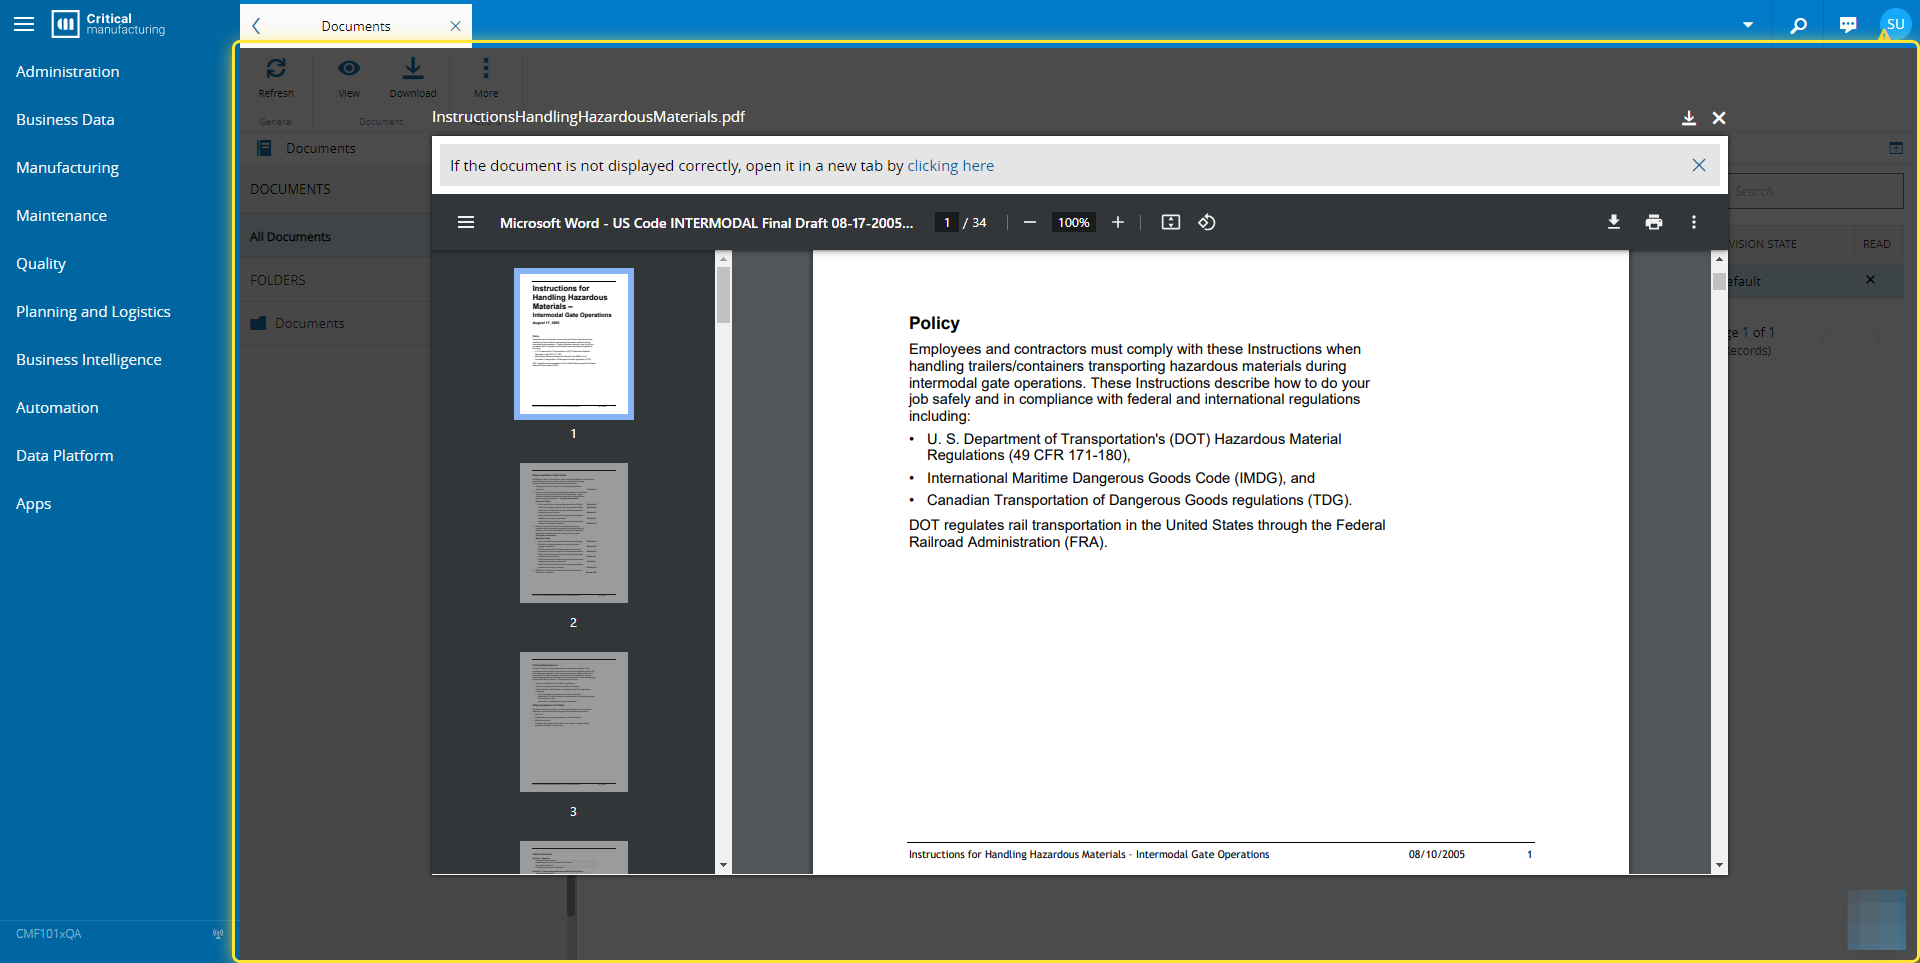Open document via 'clicking here' link
Viewport: 1920px width, 963px height.
click(x=950, y=166)
